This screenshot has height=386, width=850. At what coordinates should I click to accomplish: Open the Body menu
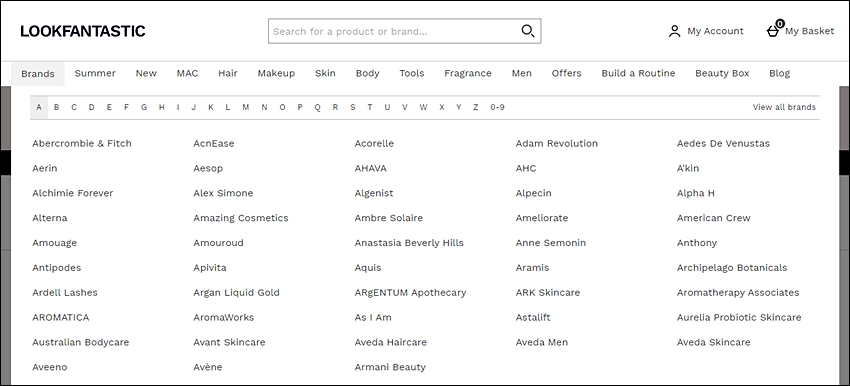pos(368,73)
